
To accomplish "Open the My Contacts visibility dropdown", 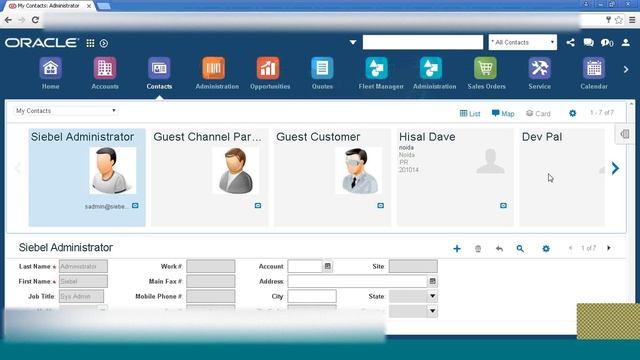I will [66, 111].
